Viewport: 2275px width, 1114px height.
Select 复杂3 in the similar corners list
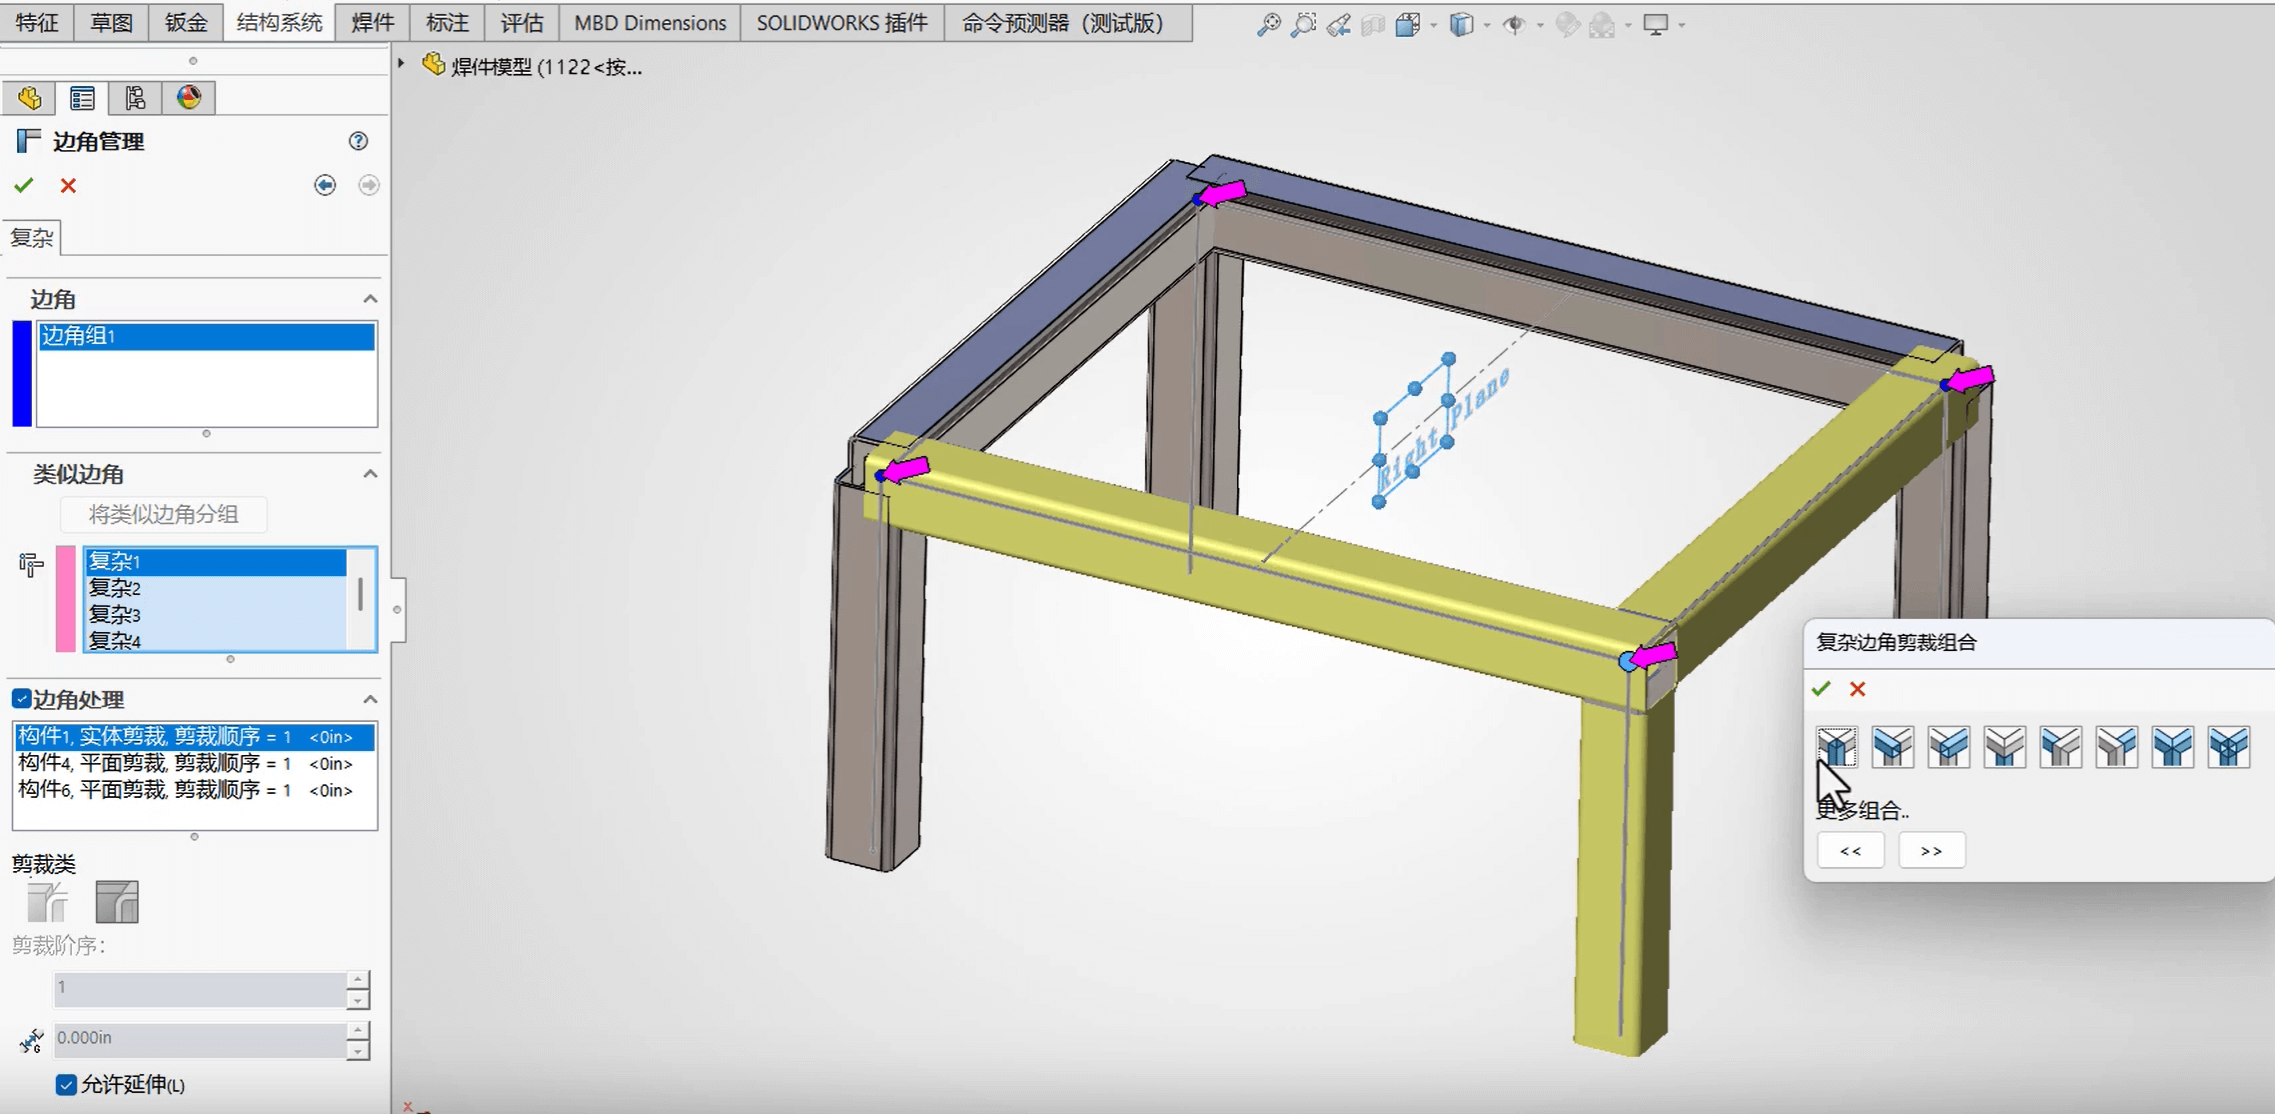coord(115,614)
